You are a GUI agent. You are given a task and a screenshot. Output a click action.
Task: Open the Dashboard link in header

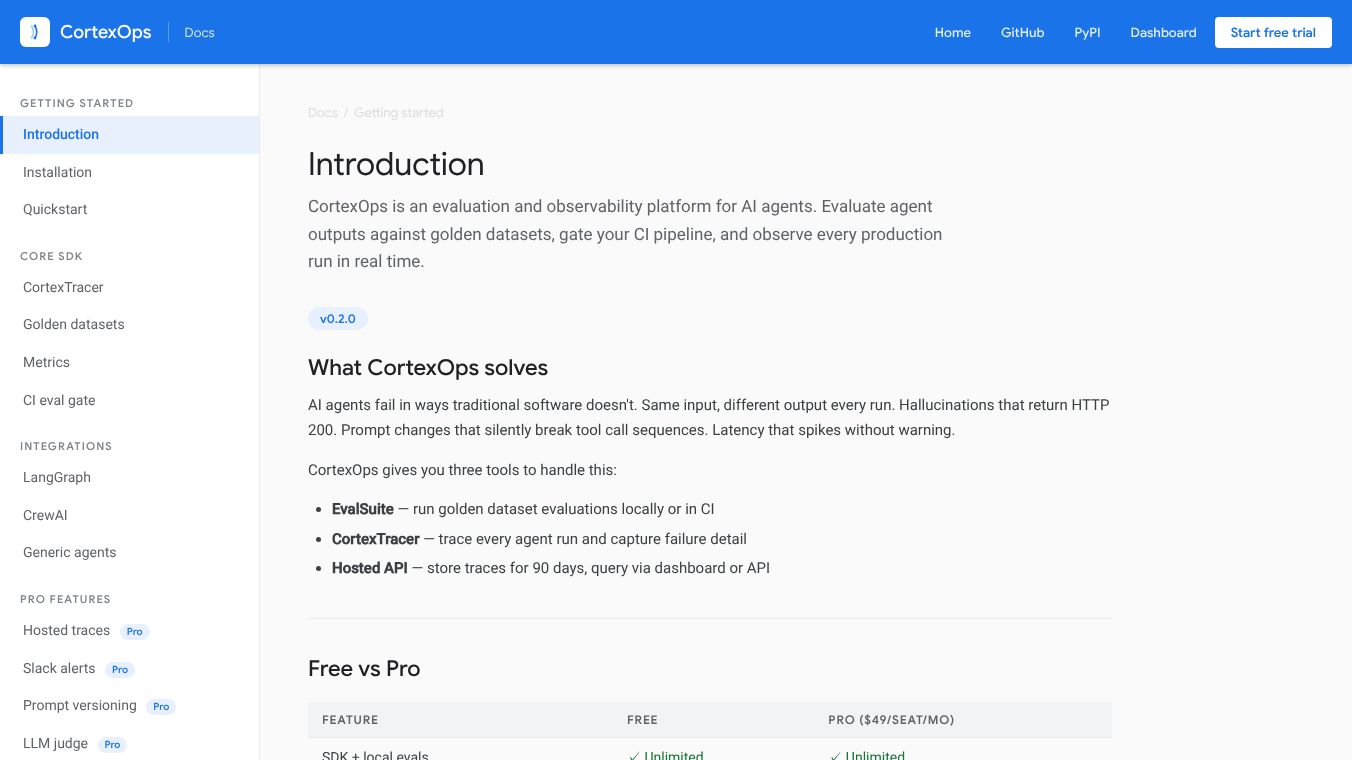1163,33
